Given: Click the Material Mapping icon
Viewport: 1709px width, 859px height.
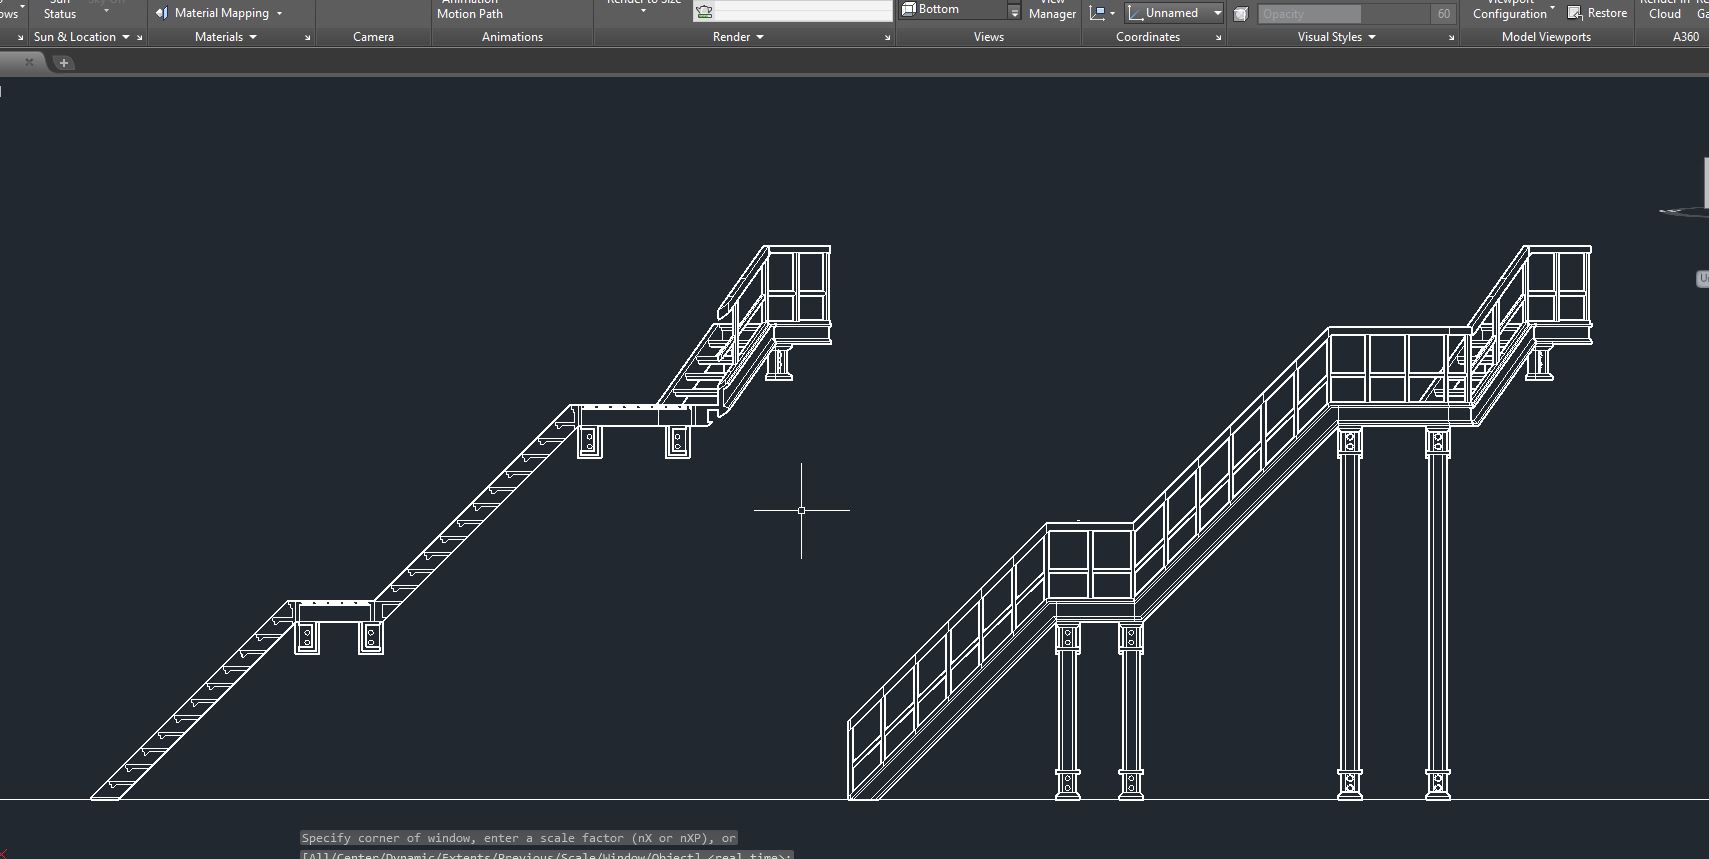Looking at the screenshot, I should click(162, 13).
